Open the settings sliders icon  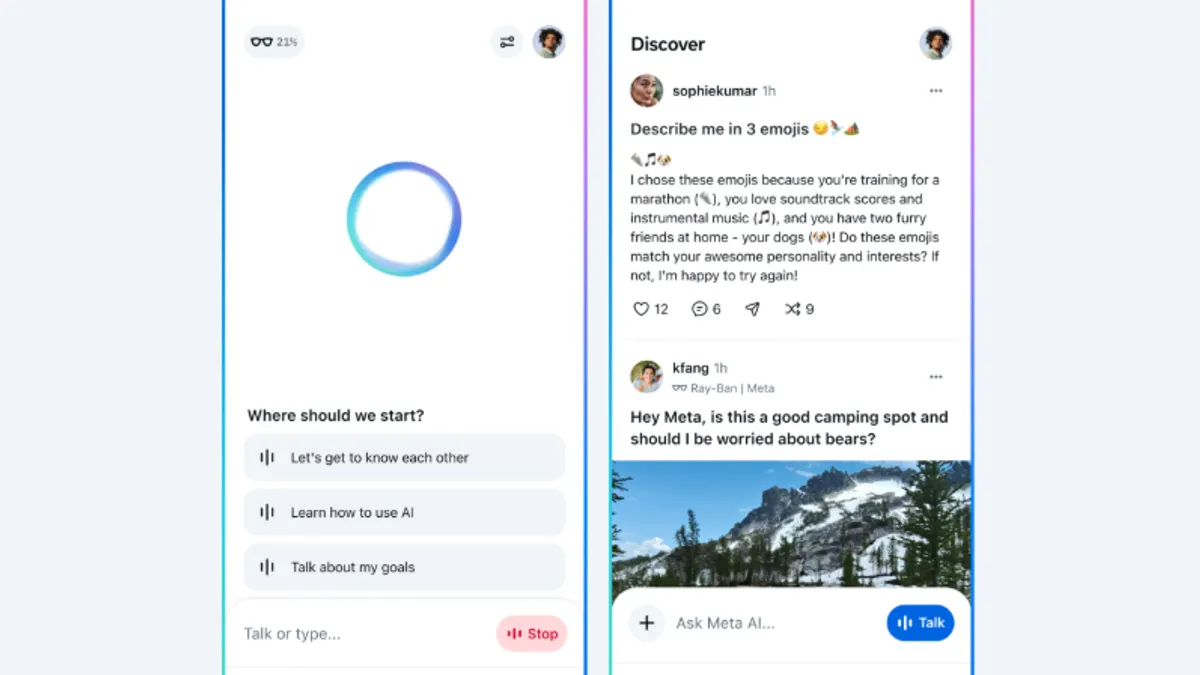pos(507,42)
